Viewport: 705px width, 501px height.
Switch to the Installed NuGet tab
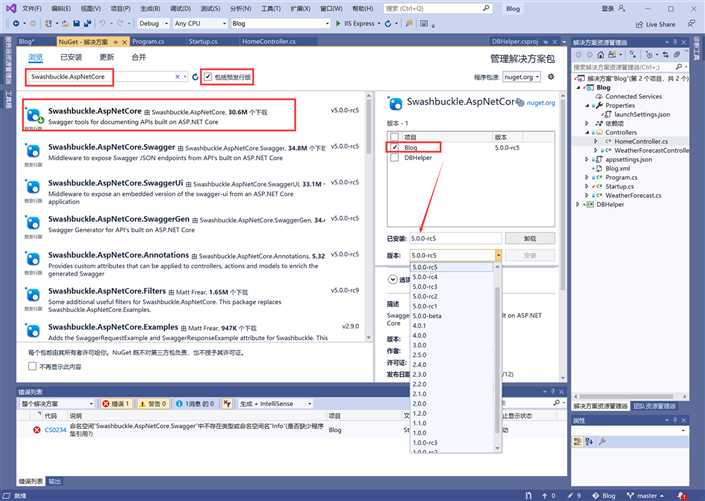coord(71,57)
